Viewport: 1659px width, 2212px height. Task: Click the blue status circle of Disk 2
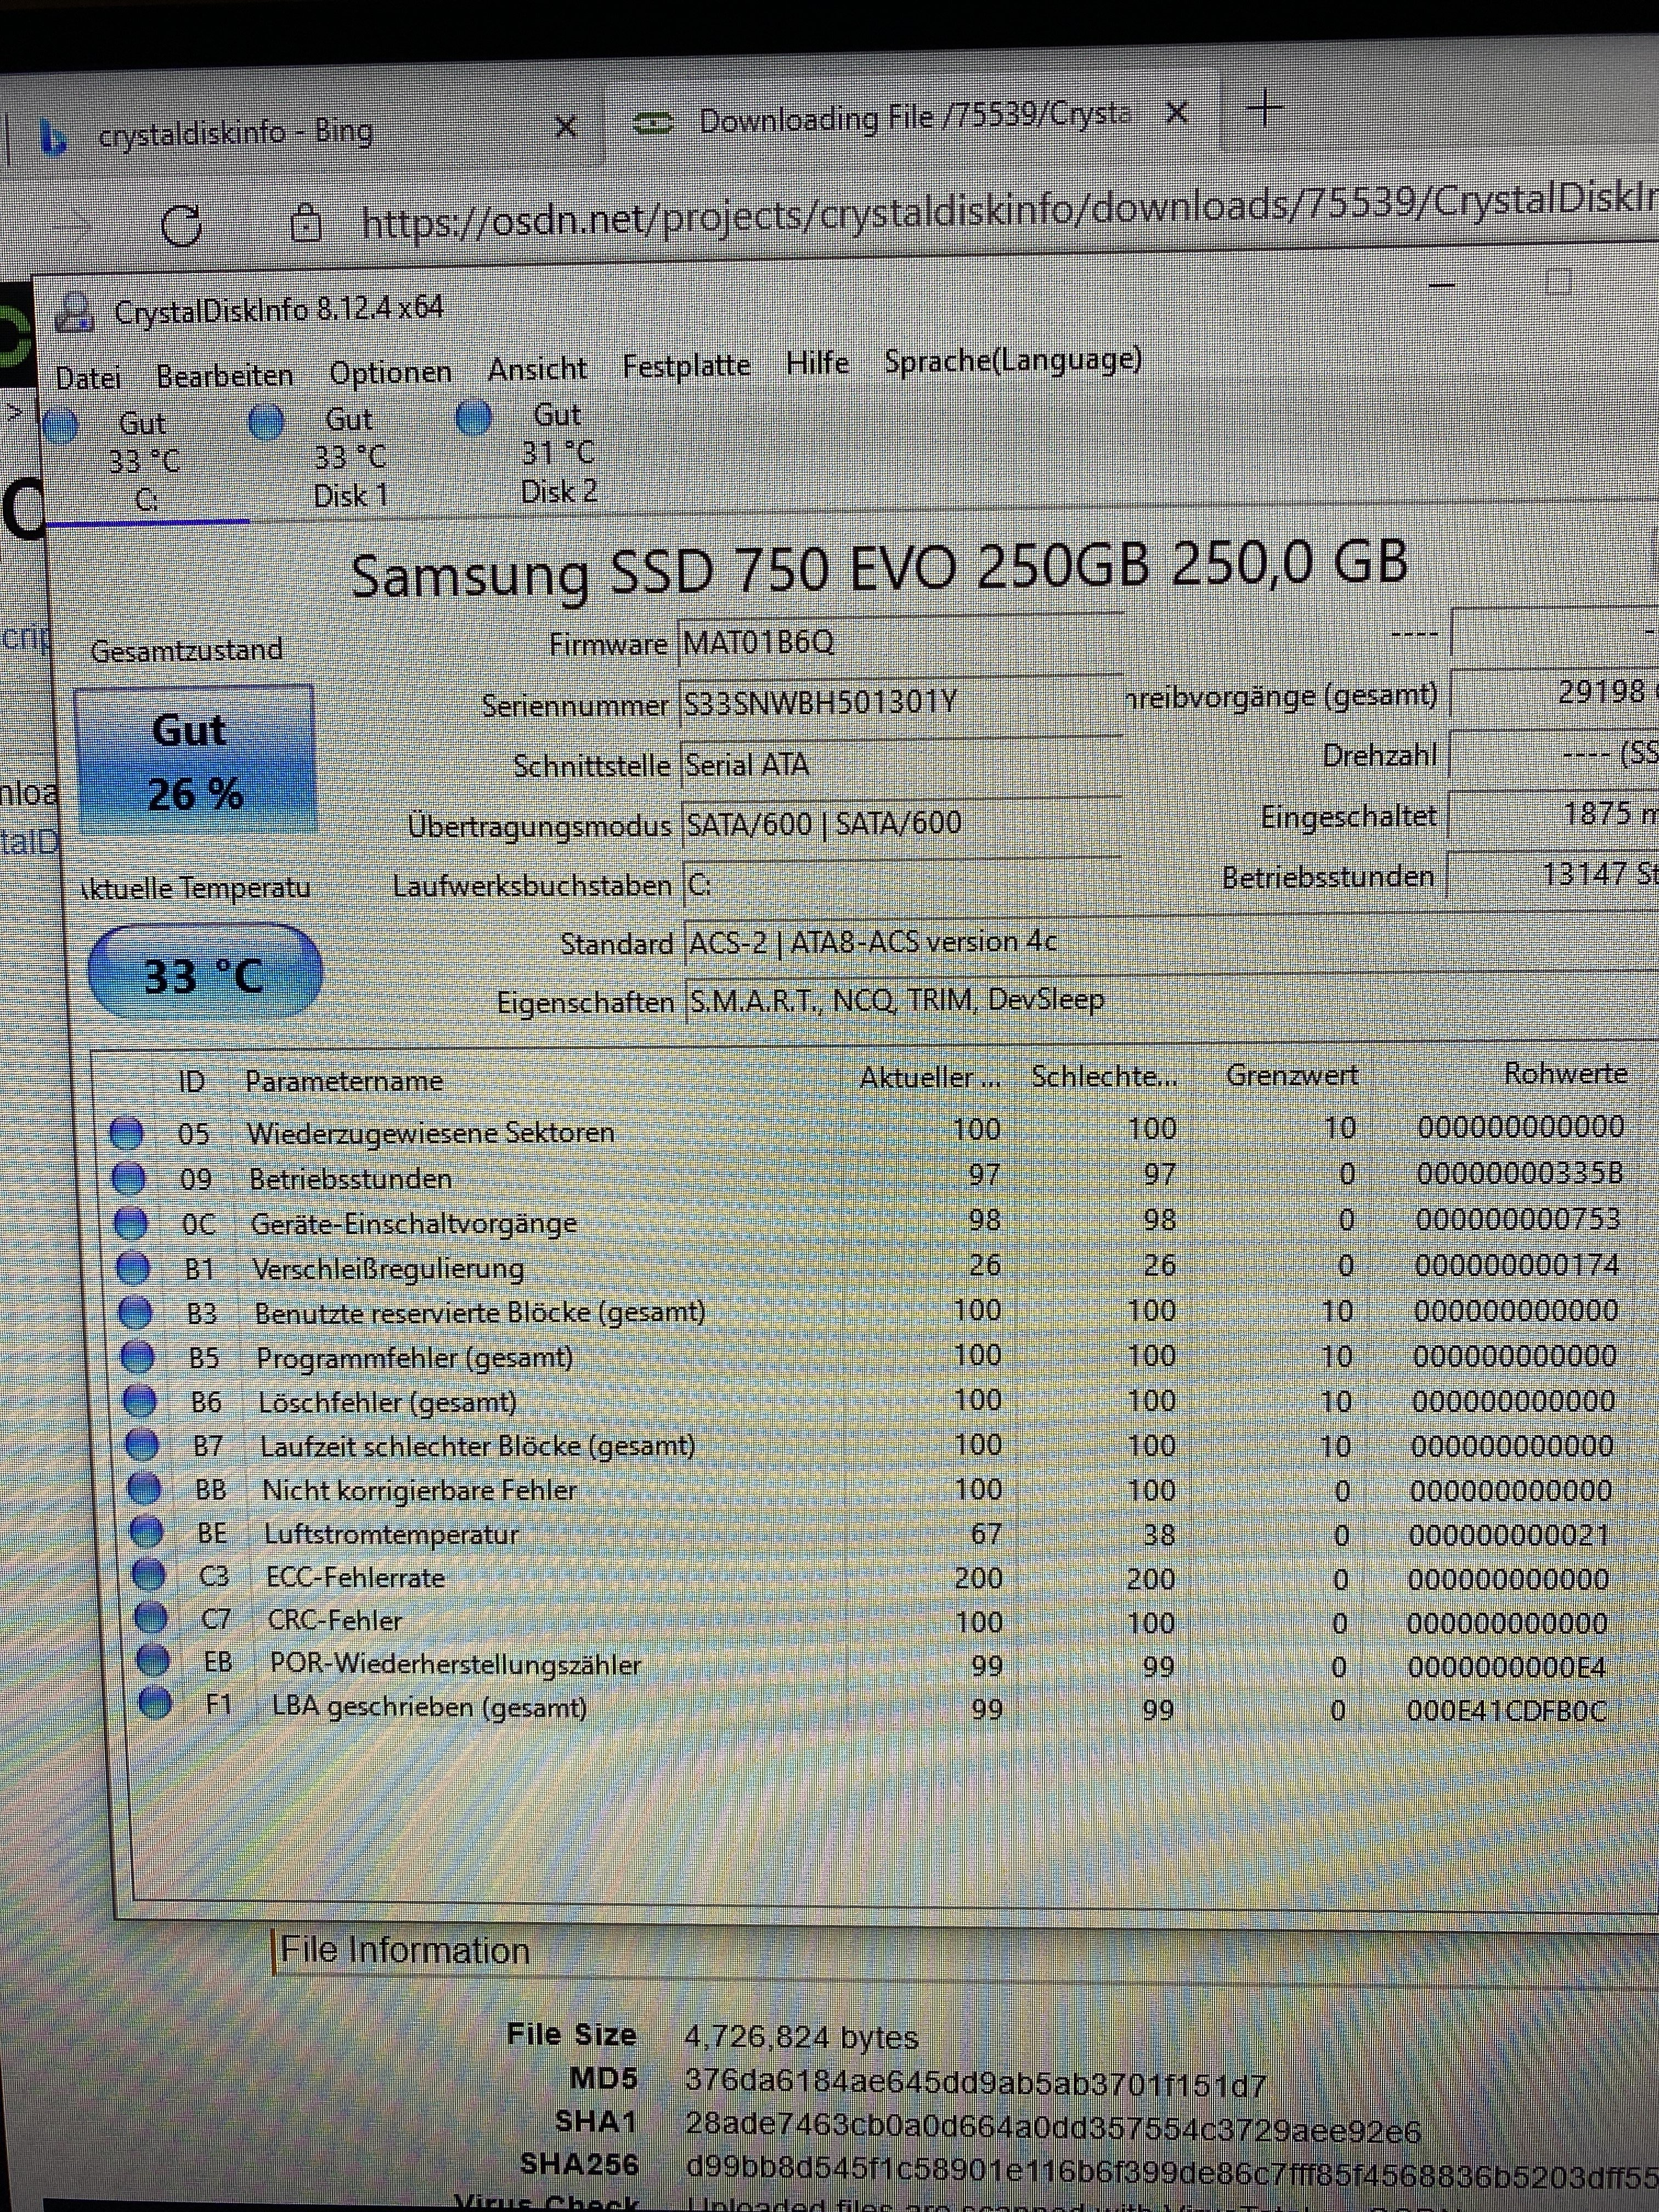[x=473, y=417]
